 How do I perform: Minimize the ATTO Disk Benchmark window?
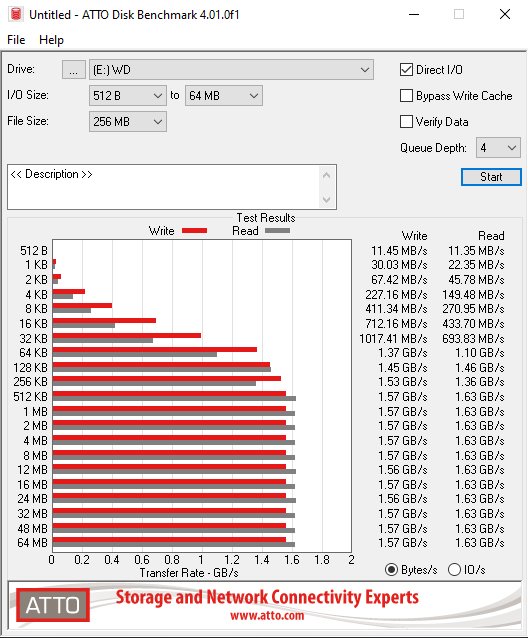pyautogui.click(x=414, y=14)
